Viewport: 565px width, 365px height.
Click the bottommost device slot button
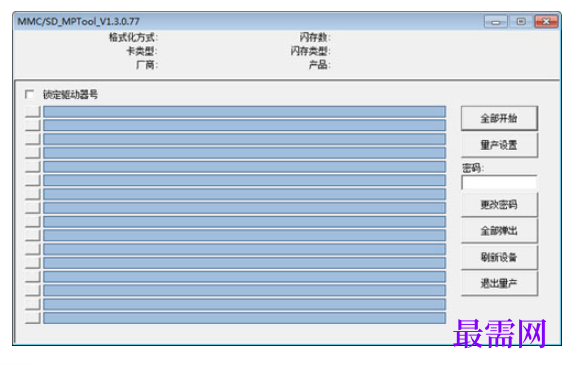click(x=32, y=318)
